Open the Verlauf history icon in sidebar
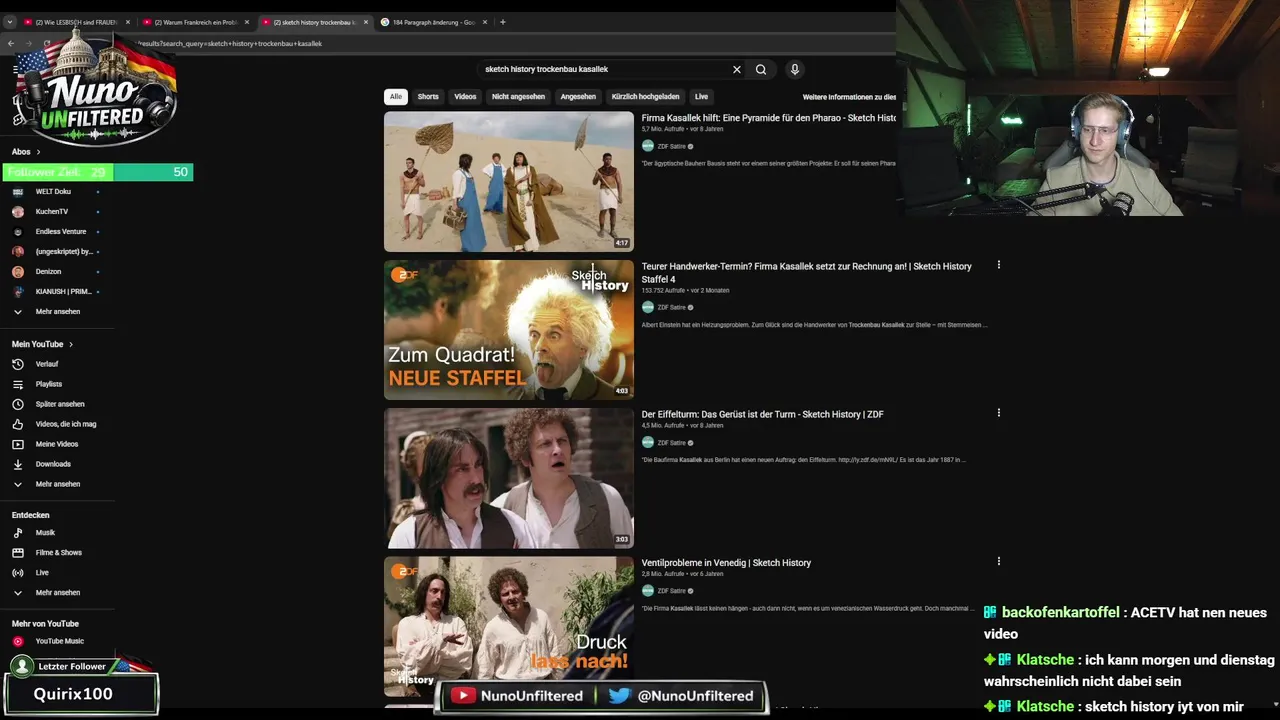This screenshot has width=1280, height=720. 17,364
